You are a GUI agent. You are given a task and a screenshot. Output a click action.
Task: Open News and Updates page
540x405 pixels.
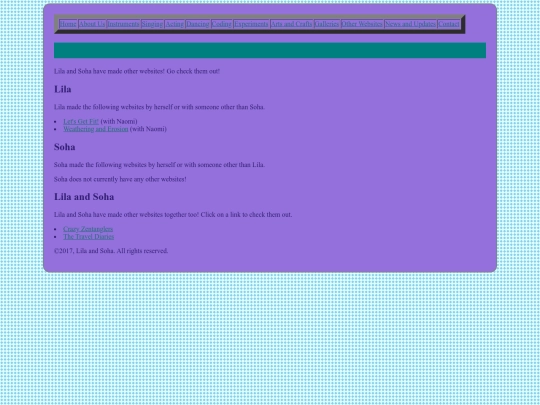[410, 24]
